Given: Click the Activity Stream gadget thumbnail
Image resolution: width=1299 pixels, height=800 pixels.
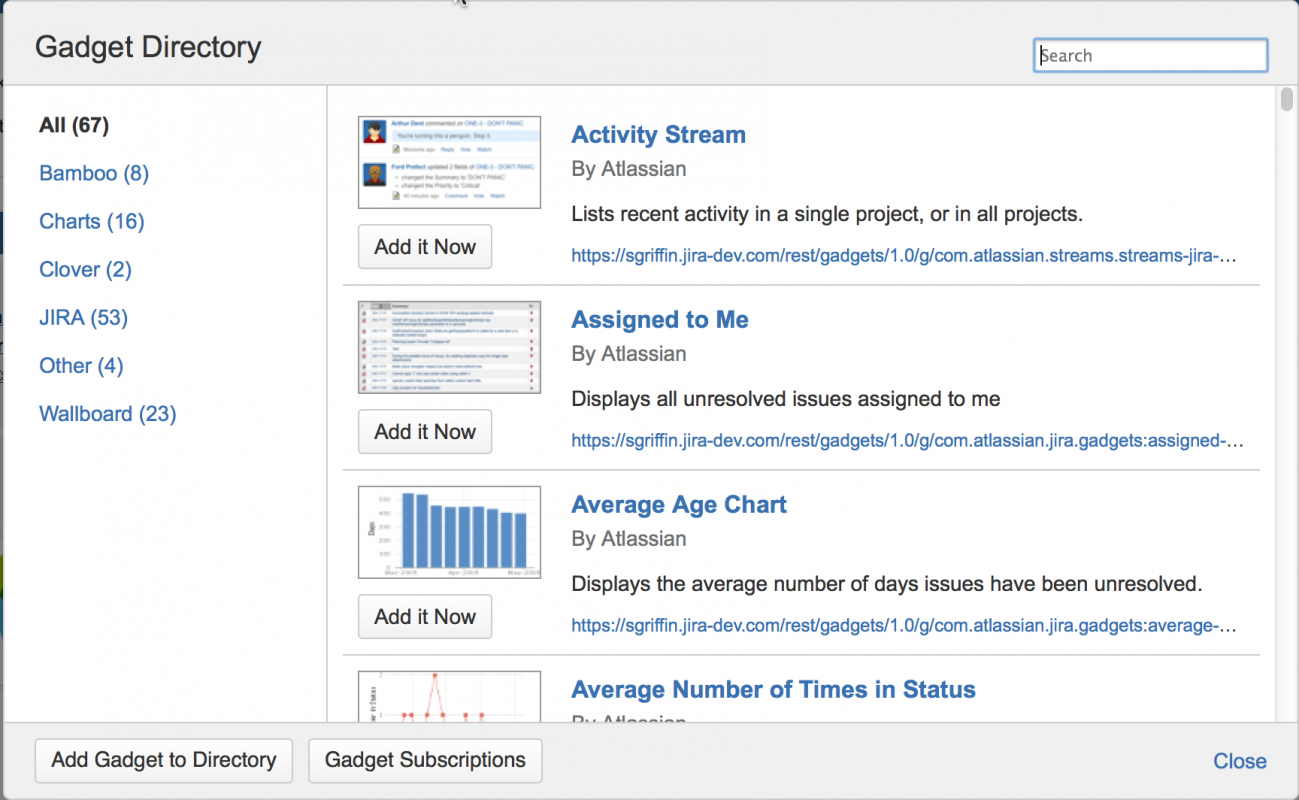Looking at the screenshot, I should 449,162.
